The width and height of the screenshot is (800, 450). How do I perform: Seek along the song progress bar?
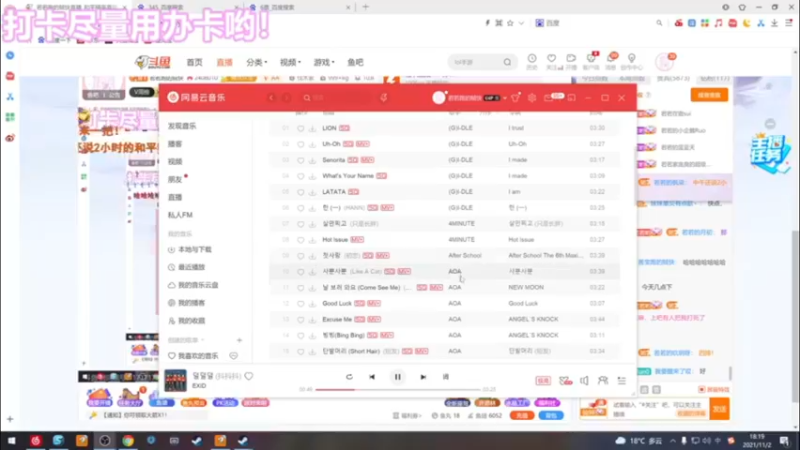(x=398, y=389)
